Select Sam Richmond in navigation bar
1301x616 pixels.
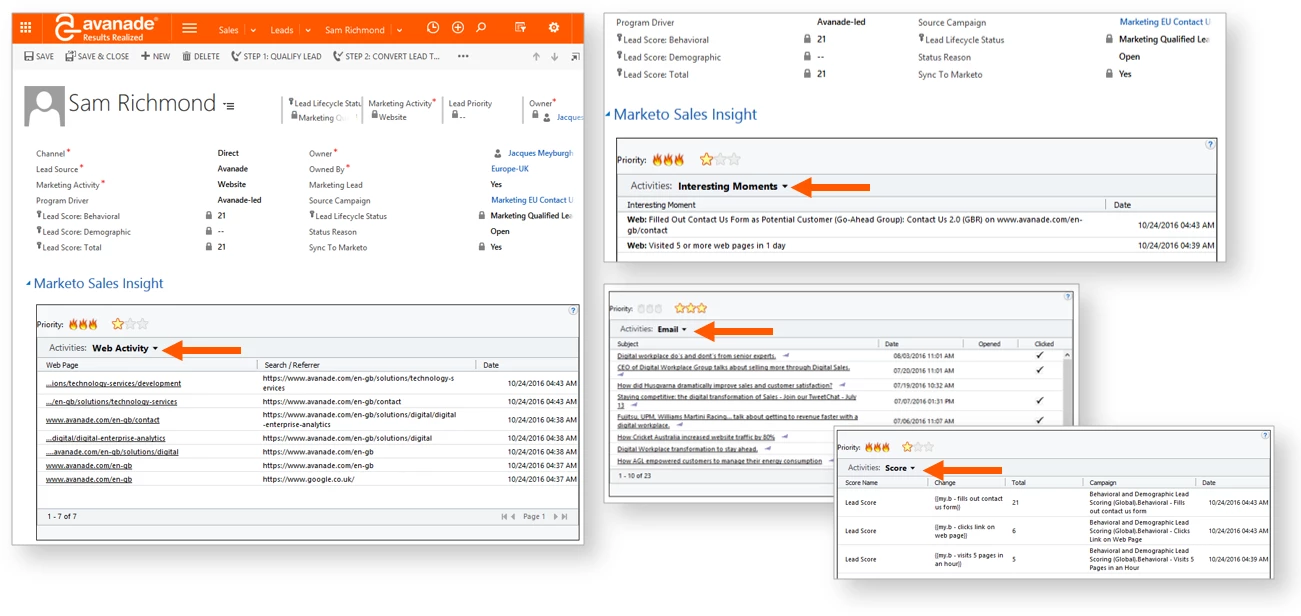[355, 30]
